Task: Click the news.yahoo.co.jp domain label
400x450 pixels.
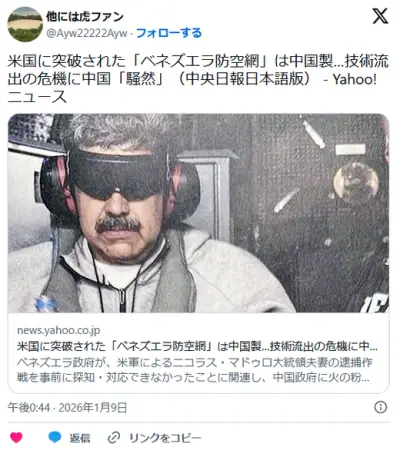Action: [x=59, y=330]
